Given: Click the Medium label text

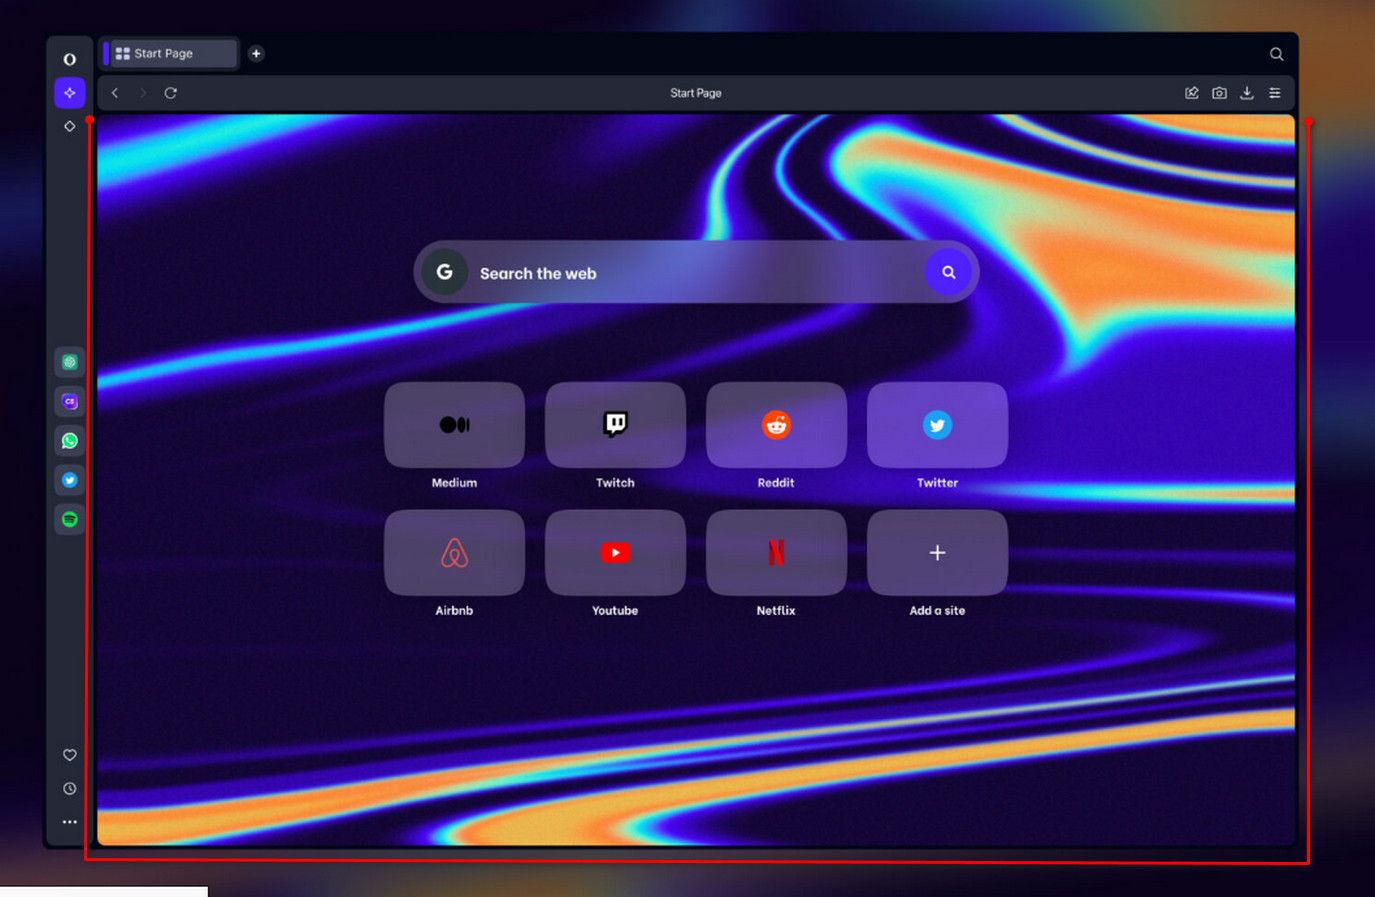Looking at the screenshot, I should tap(454, 483).
